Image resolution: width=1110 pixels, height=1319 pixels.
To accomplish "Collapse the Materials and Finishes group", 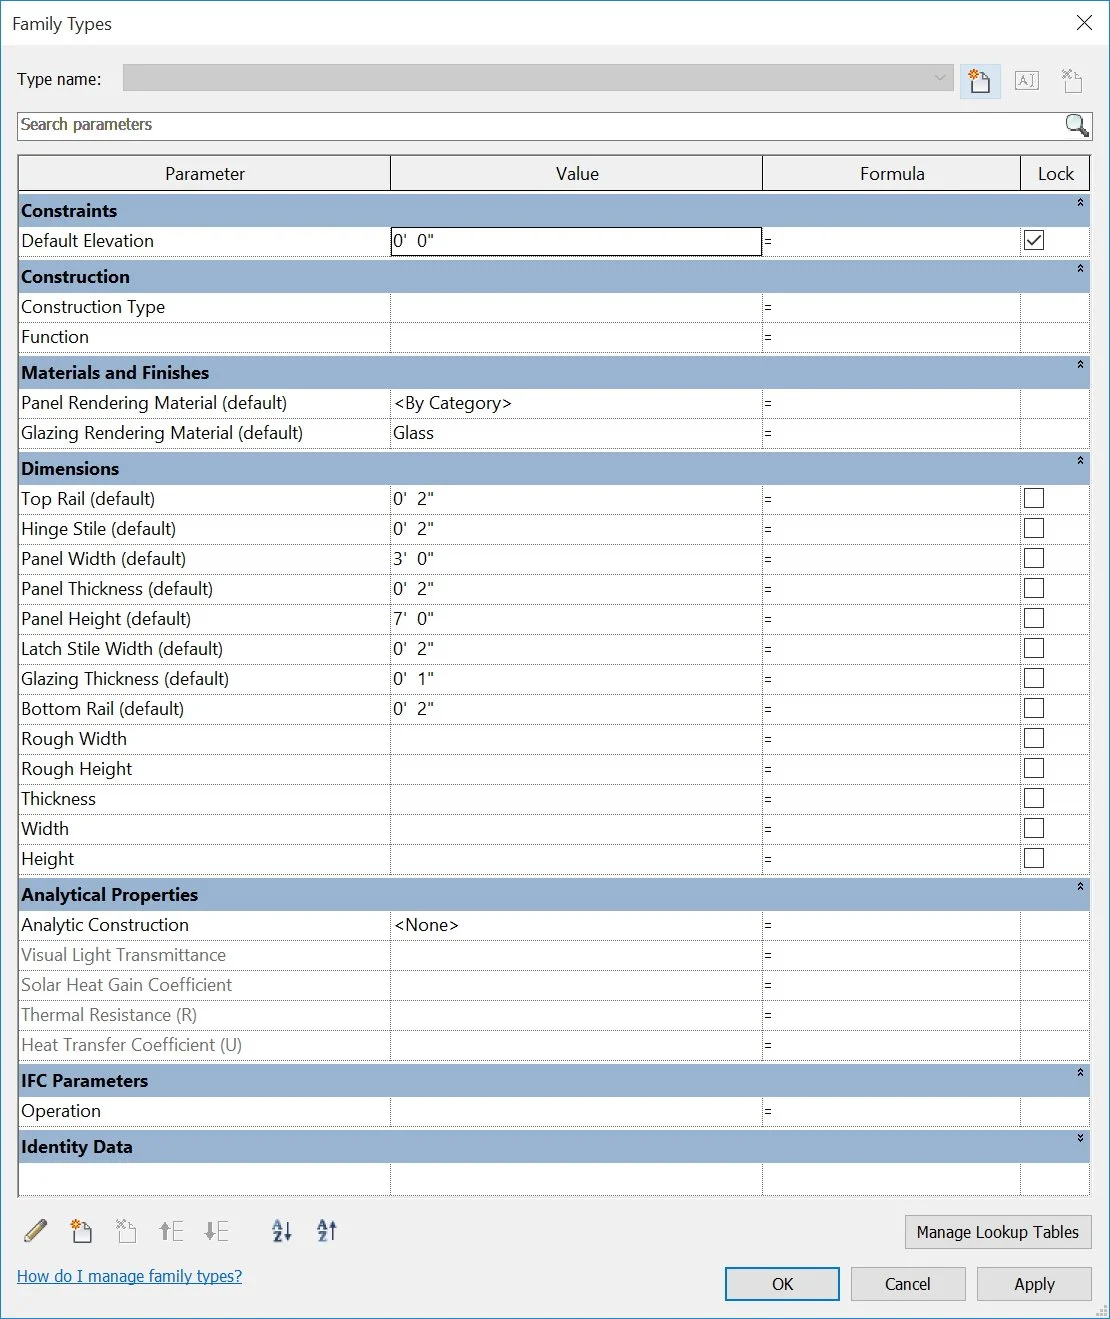I will click(1080, 365).
